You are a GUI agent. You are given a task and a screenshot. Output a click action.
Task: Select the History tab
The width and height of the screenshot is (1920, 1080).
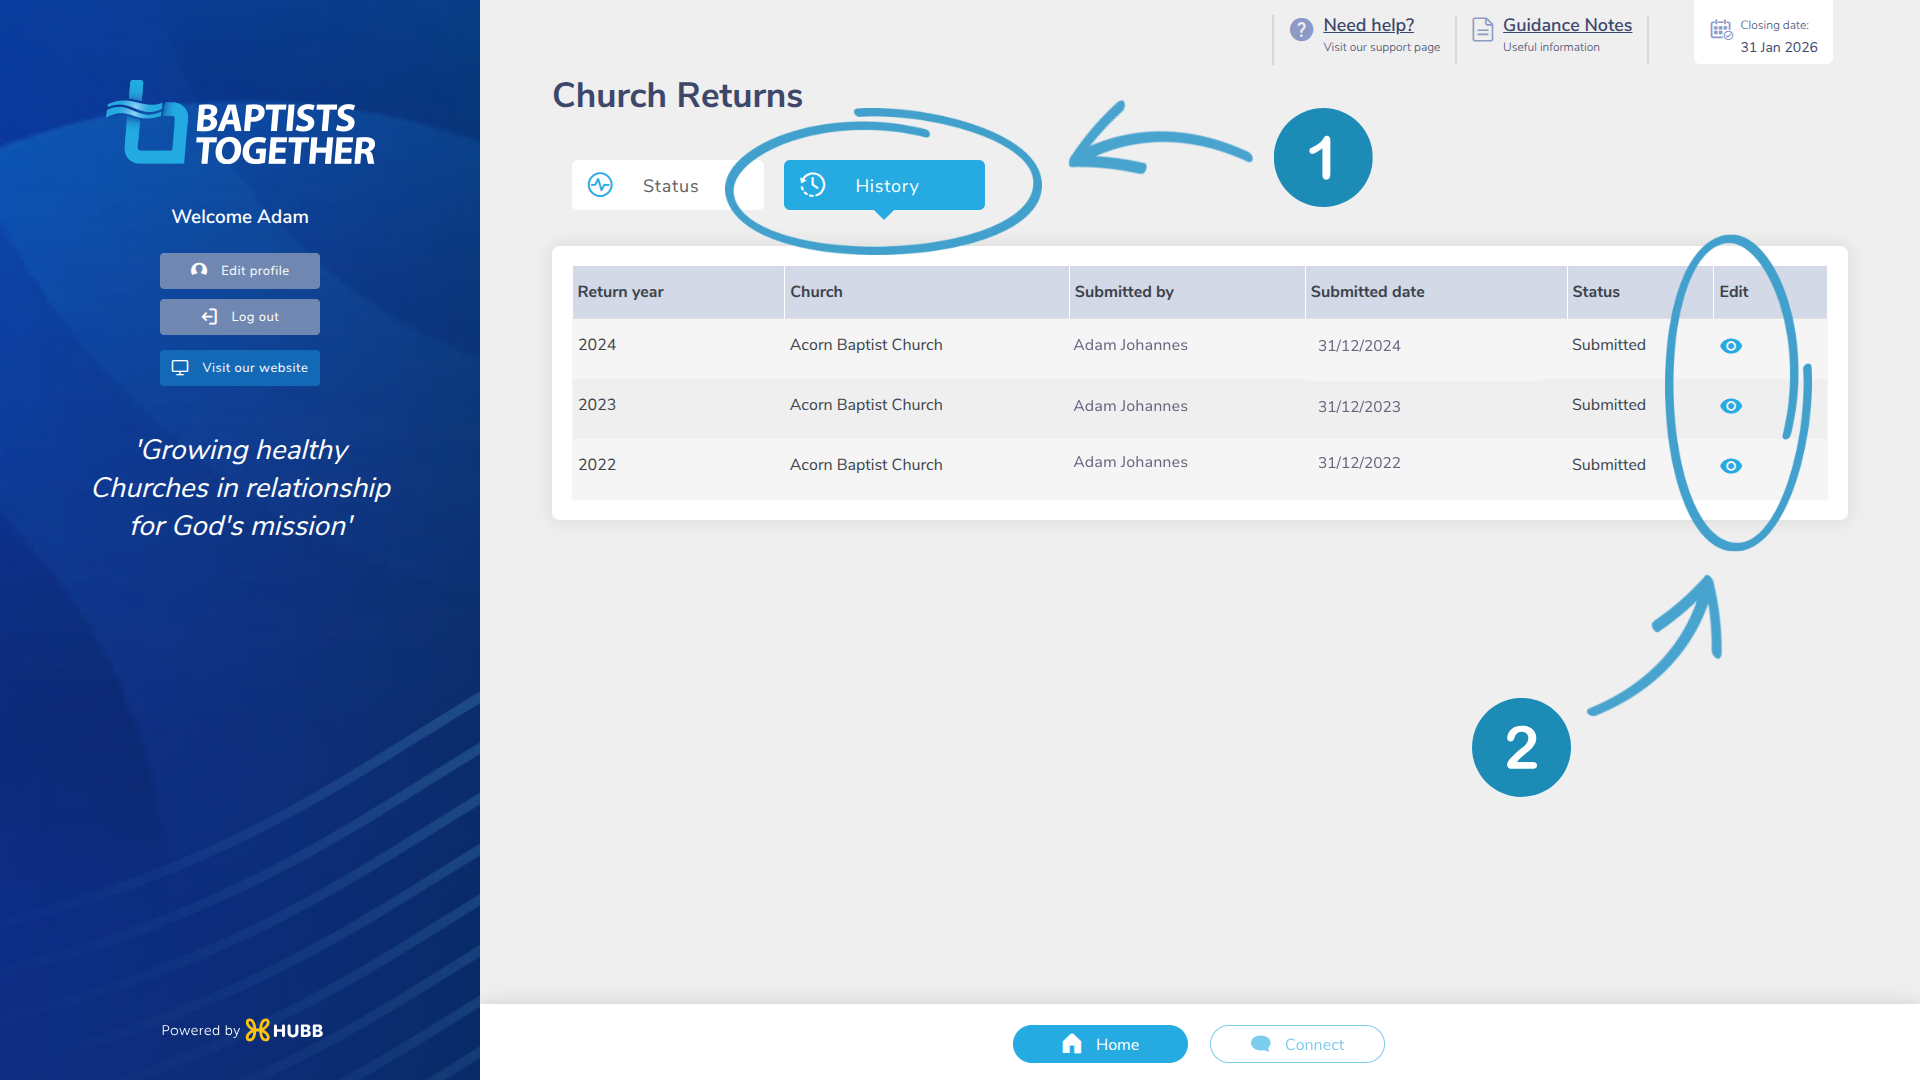(x=886, y=186)
